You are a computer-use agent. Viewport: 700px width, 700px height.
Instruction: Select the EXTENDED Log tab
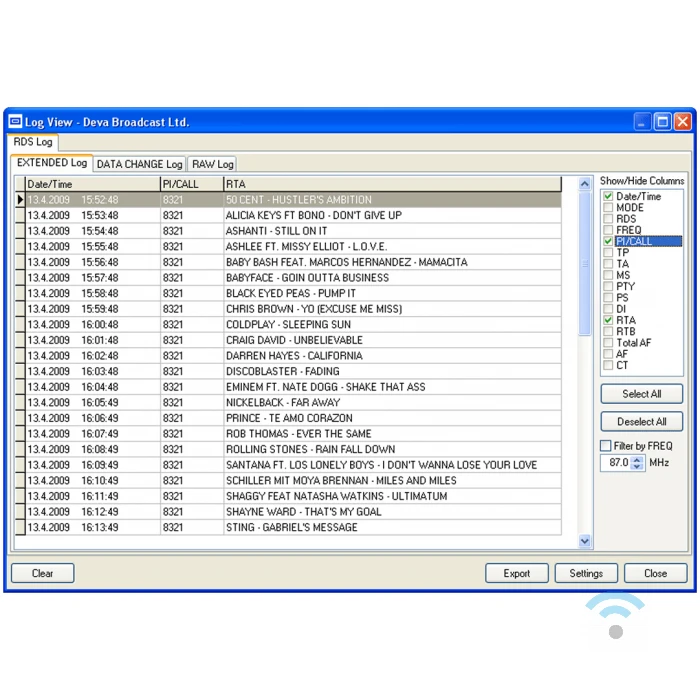pyautogui.click(x=52, y=162)
